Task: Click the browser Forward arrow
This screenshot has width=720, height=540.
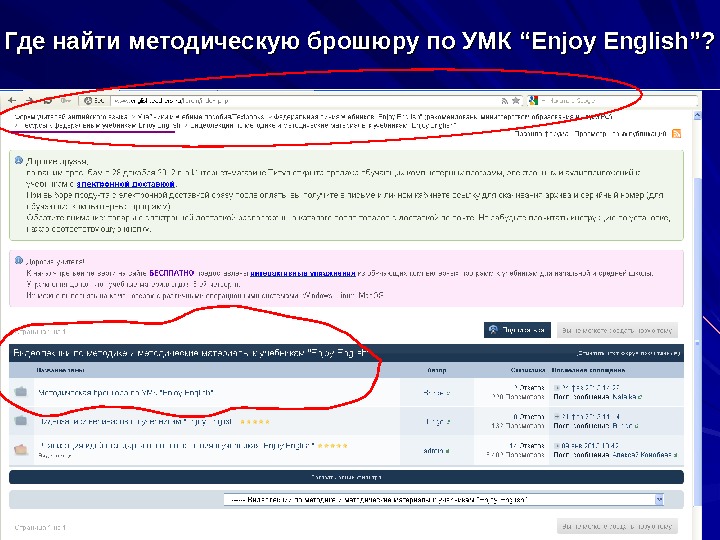Action: (x=29, y=100)
